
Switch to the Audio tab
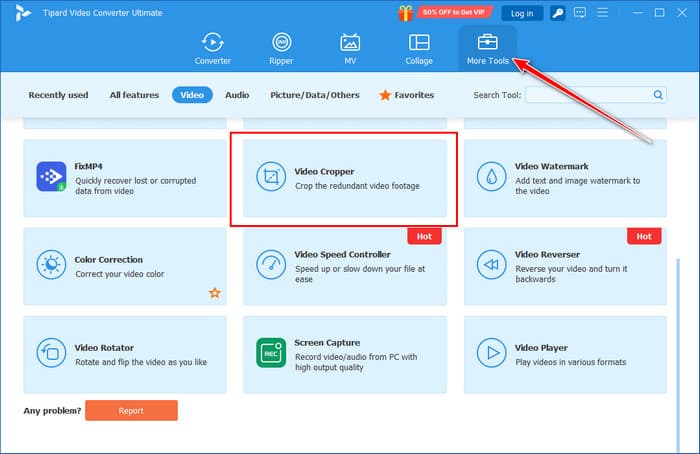click(x=237, y=95)
